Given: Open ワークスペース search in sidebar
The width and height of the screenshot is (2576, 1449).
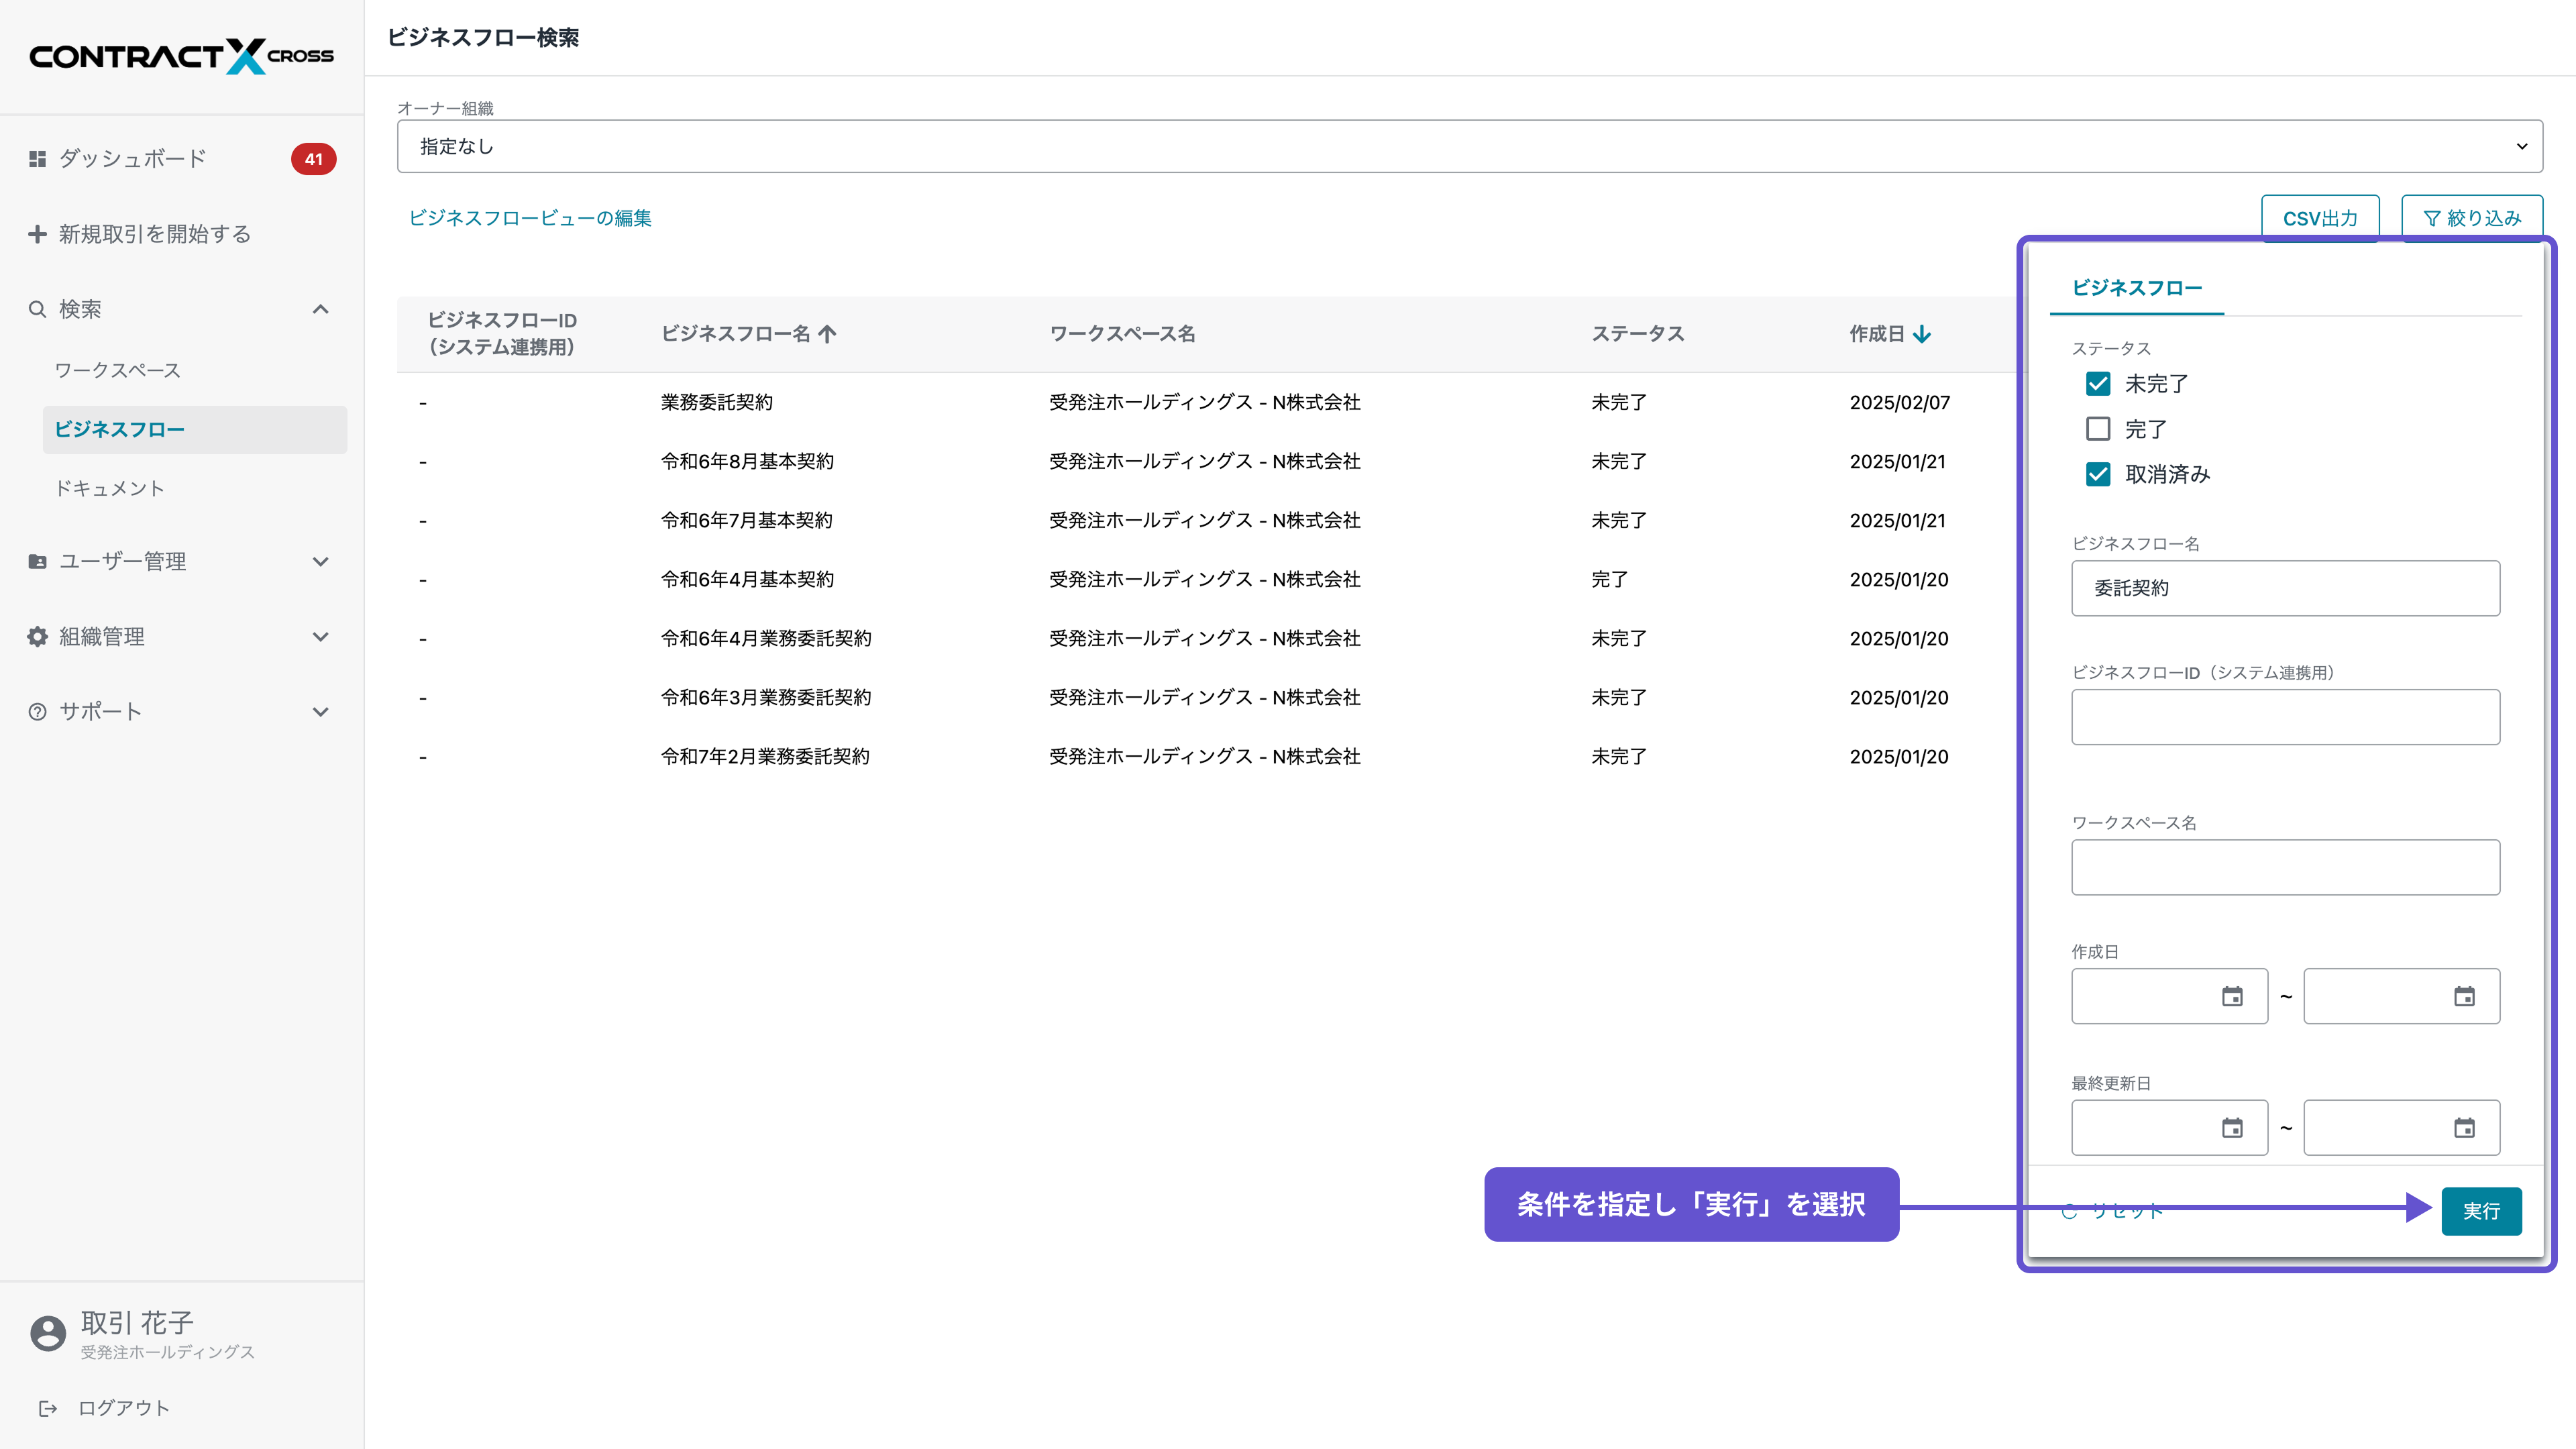Looking at the screenshot, I should pos(117,371).
